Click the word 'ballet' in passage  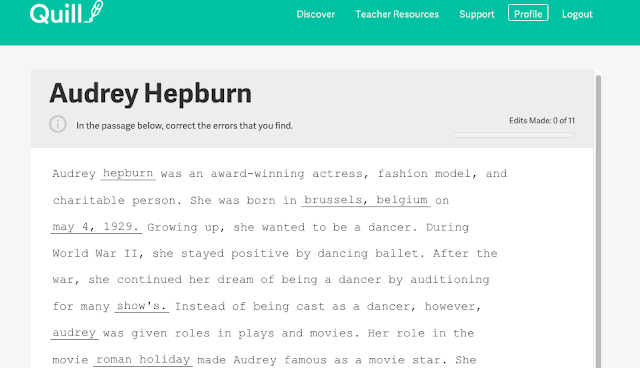(x=396, y=253)
